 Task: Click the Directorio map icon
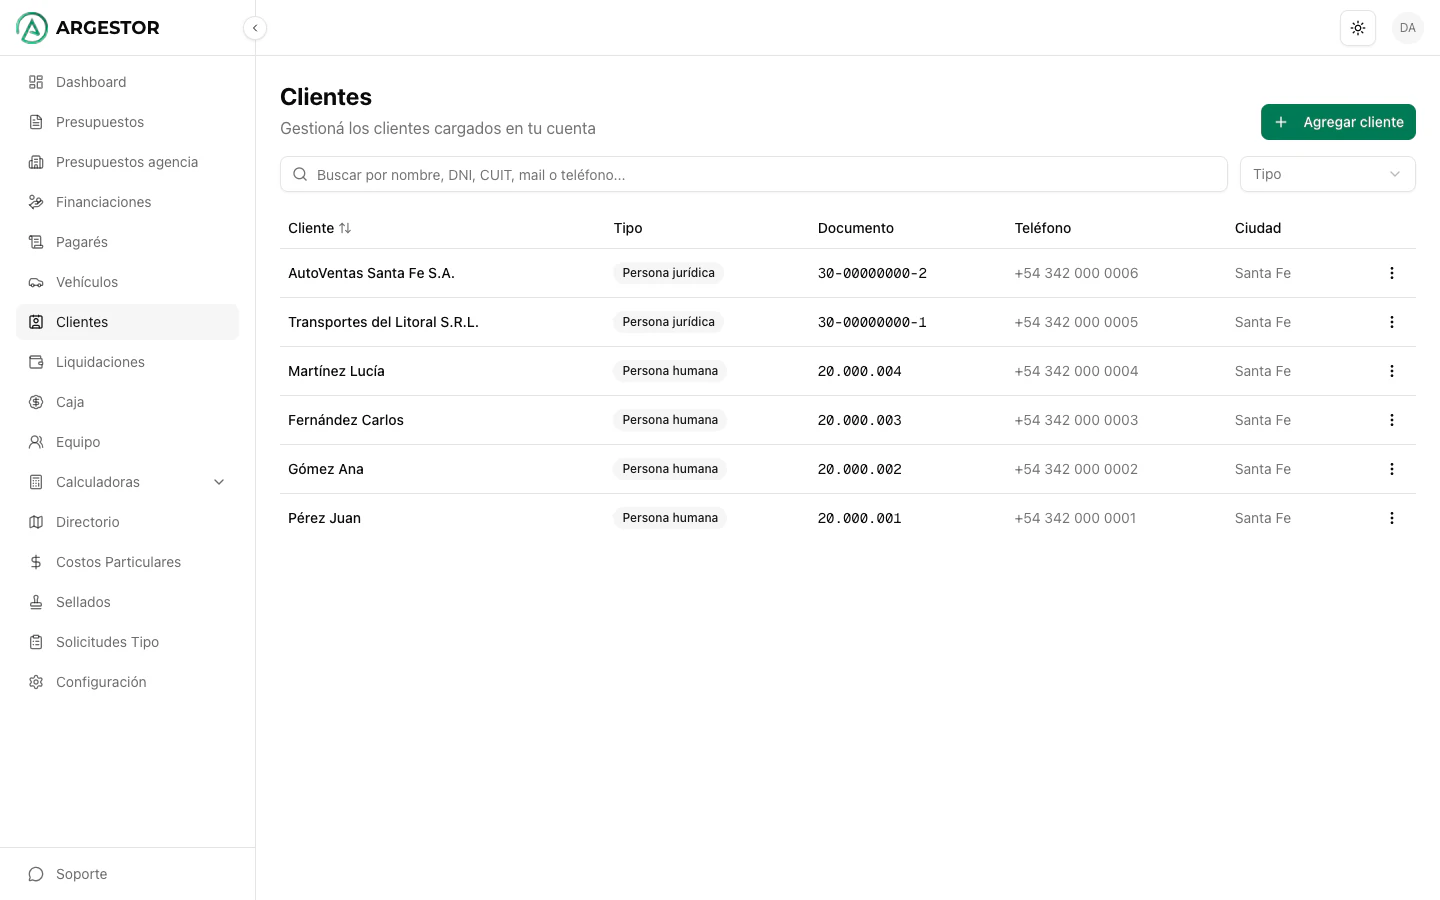[x=36, y=522]
